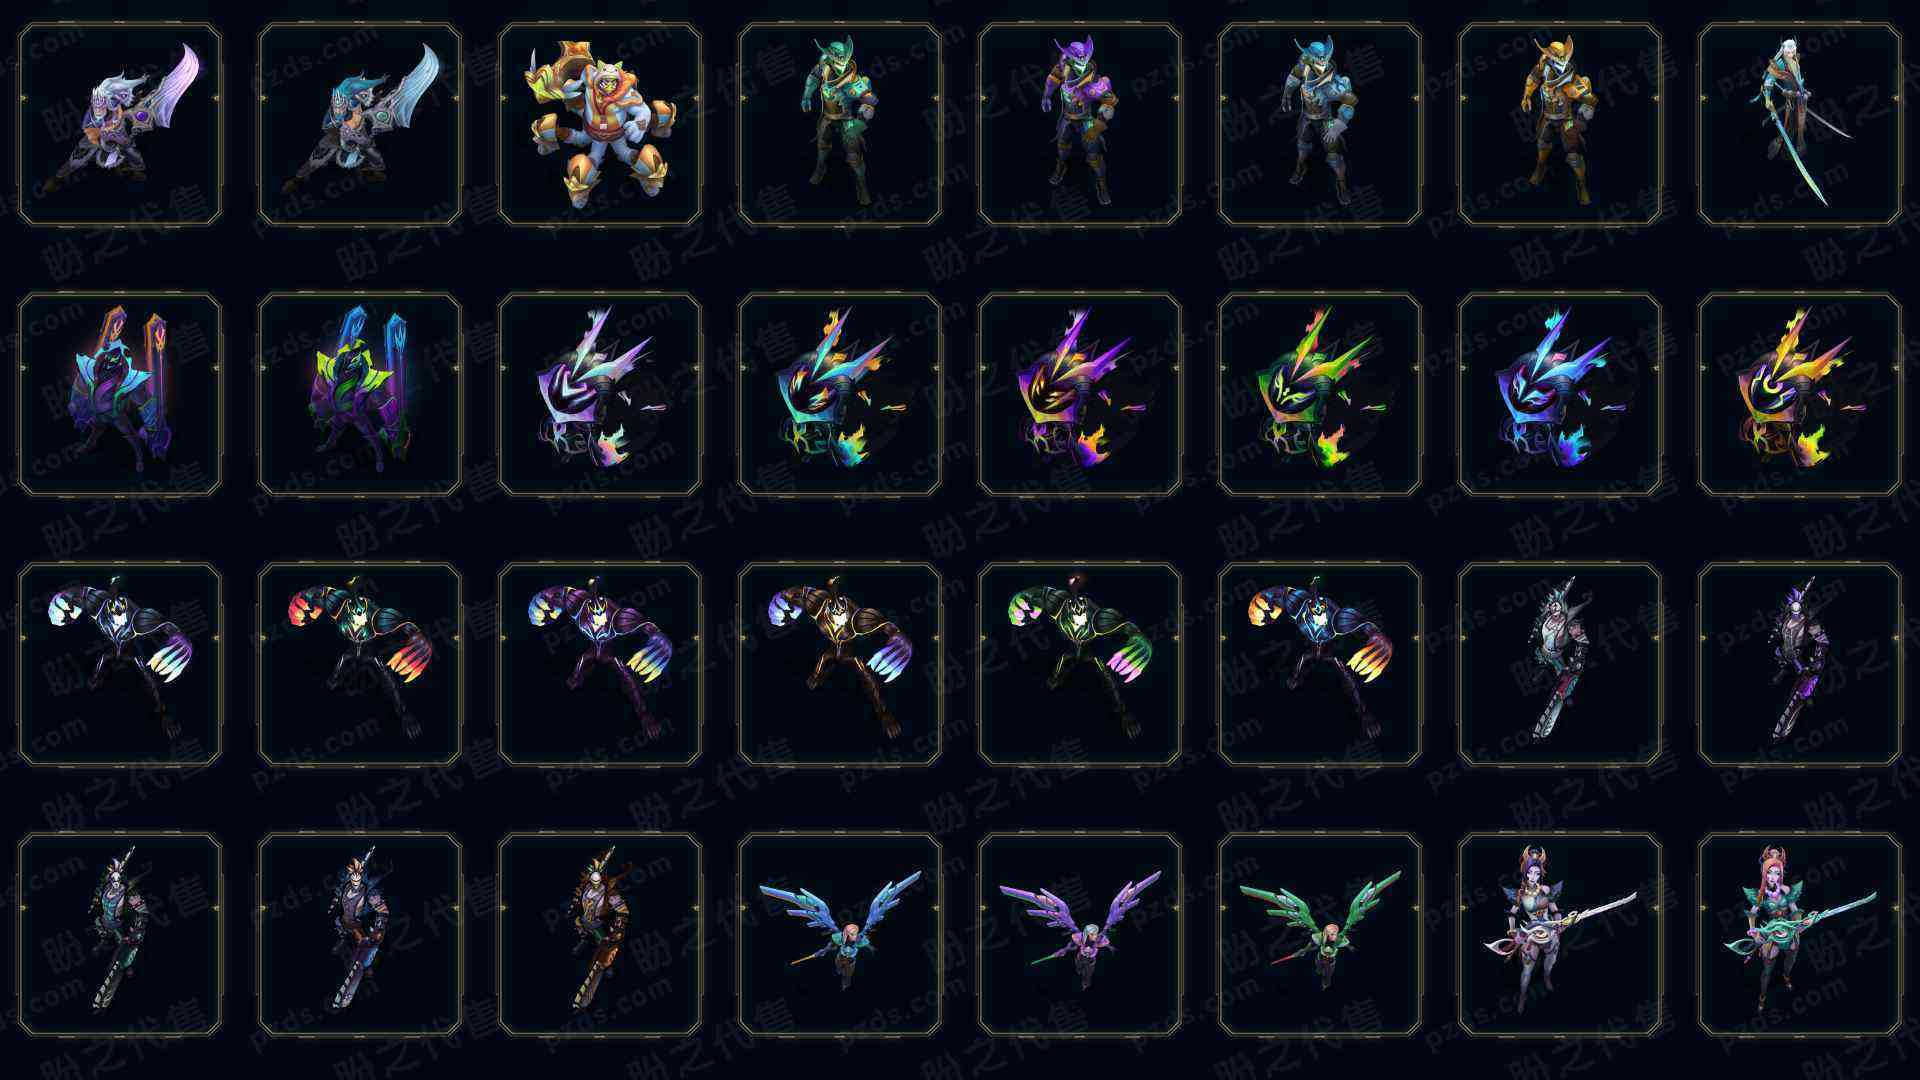
Task: Select the green-winged flying character
Action: 1320,934
